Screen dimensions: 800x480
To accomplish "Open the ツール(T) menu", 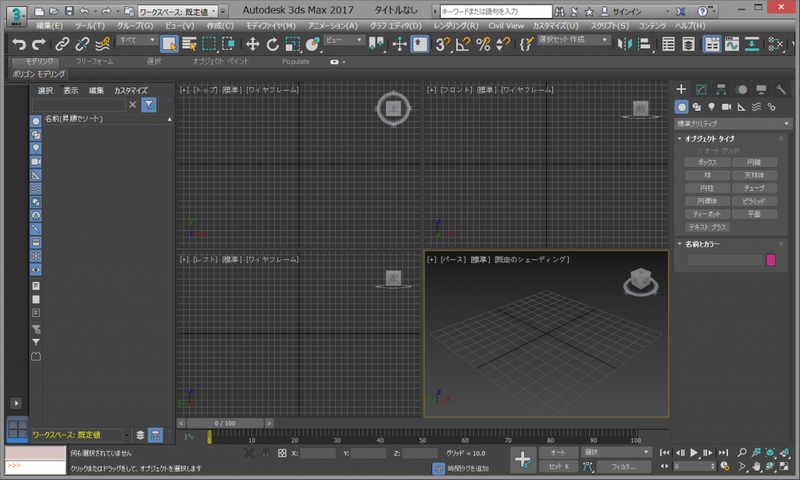I will click(x=90, y=26).
